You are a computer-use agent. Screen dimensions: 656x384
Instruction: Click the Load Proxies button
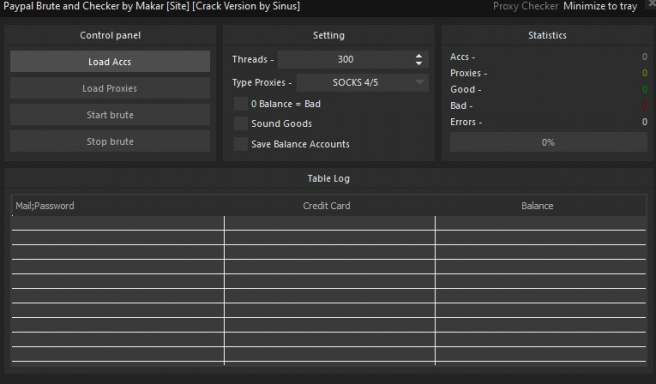(110, 88)
